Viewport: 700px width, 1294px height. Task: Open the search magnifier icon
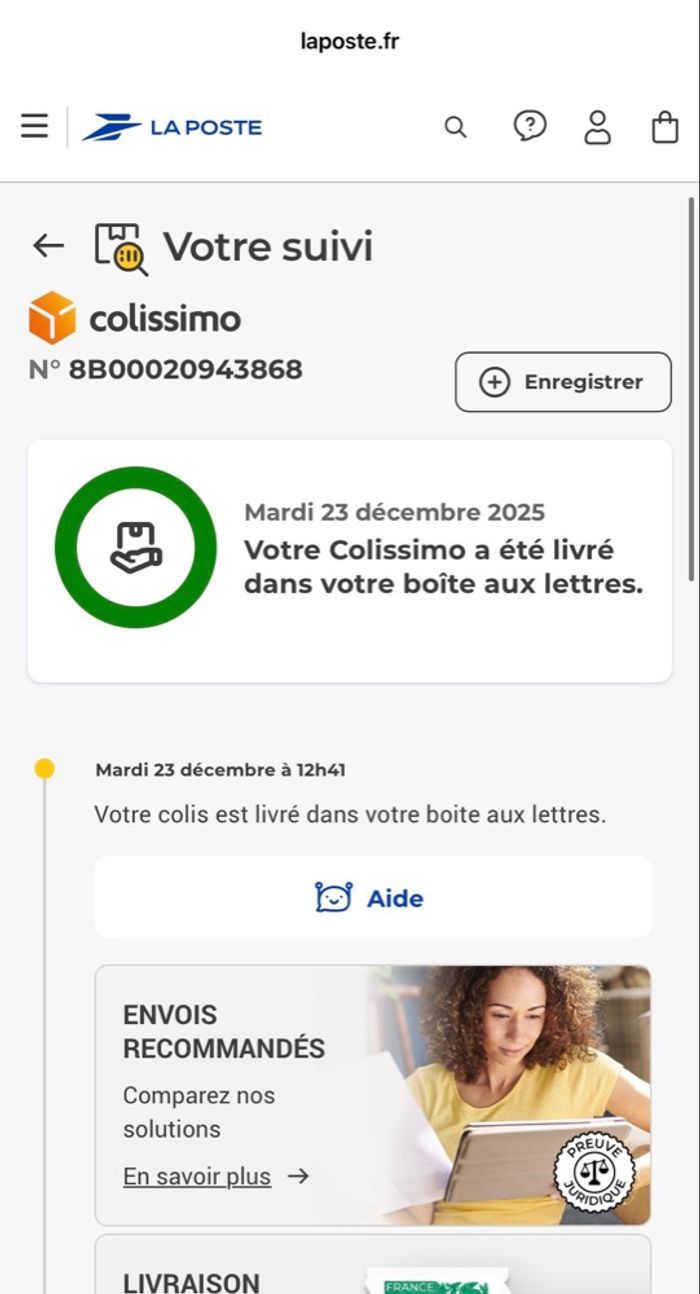click(x=455, y=127)
